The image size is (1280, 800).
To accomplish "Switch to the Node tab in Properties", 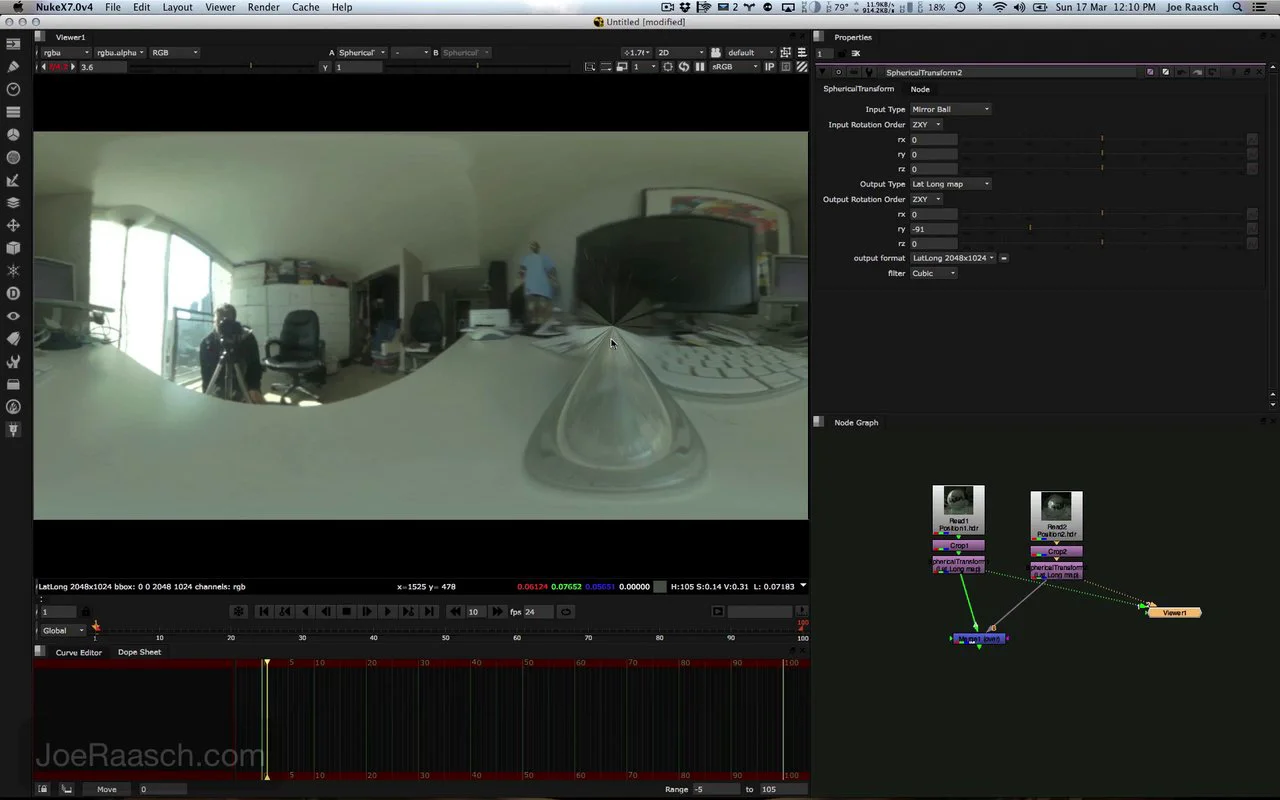I will [x=919, y=89].
